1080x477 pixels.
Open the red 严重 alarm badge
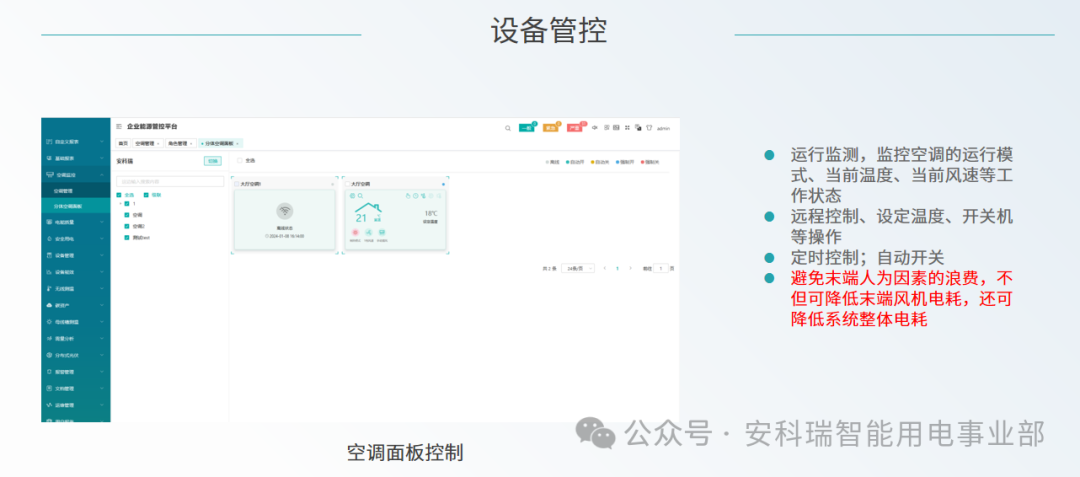574,127
